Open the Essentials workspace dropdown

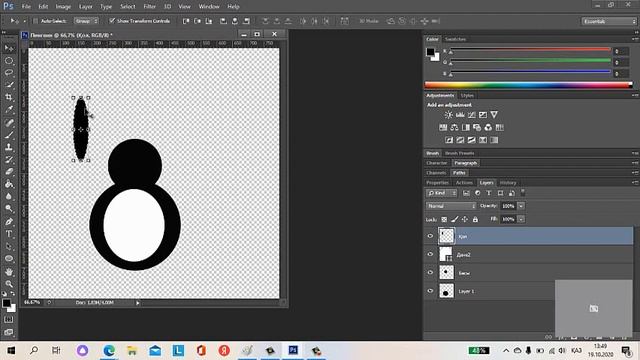coord(609,21)
